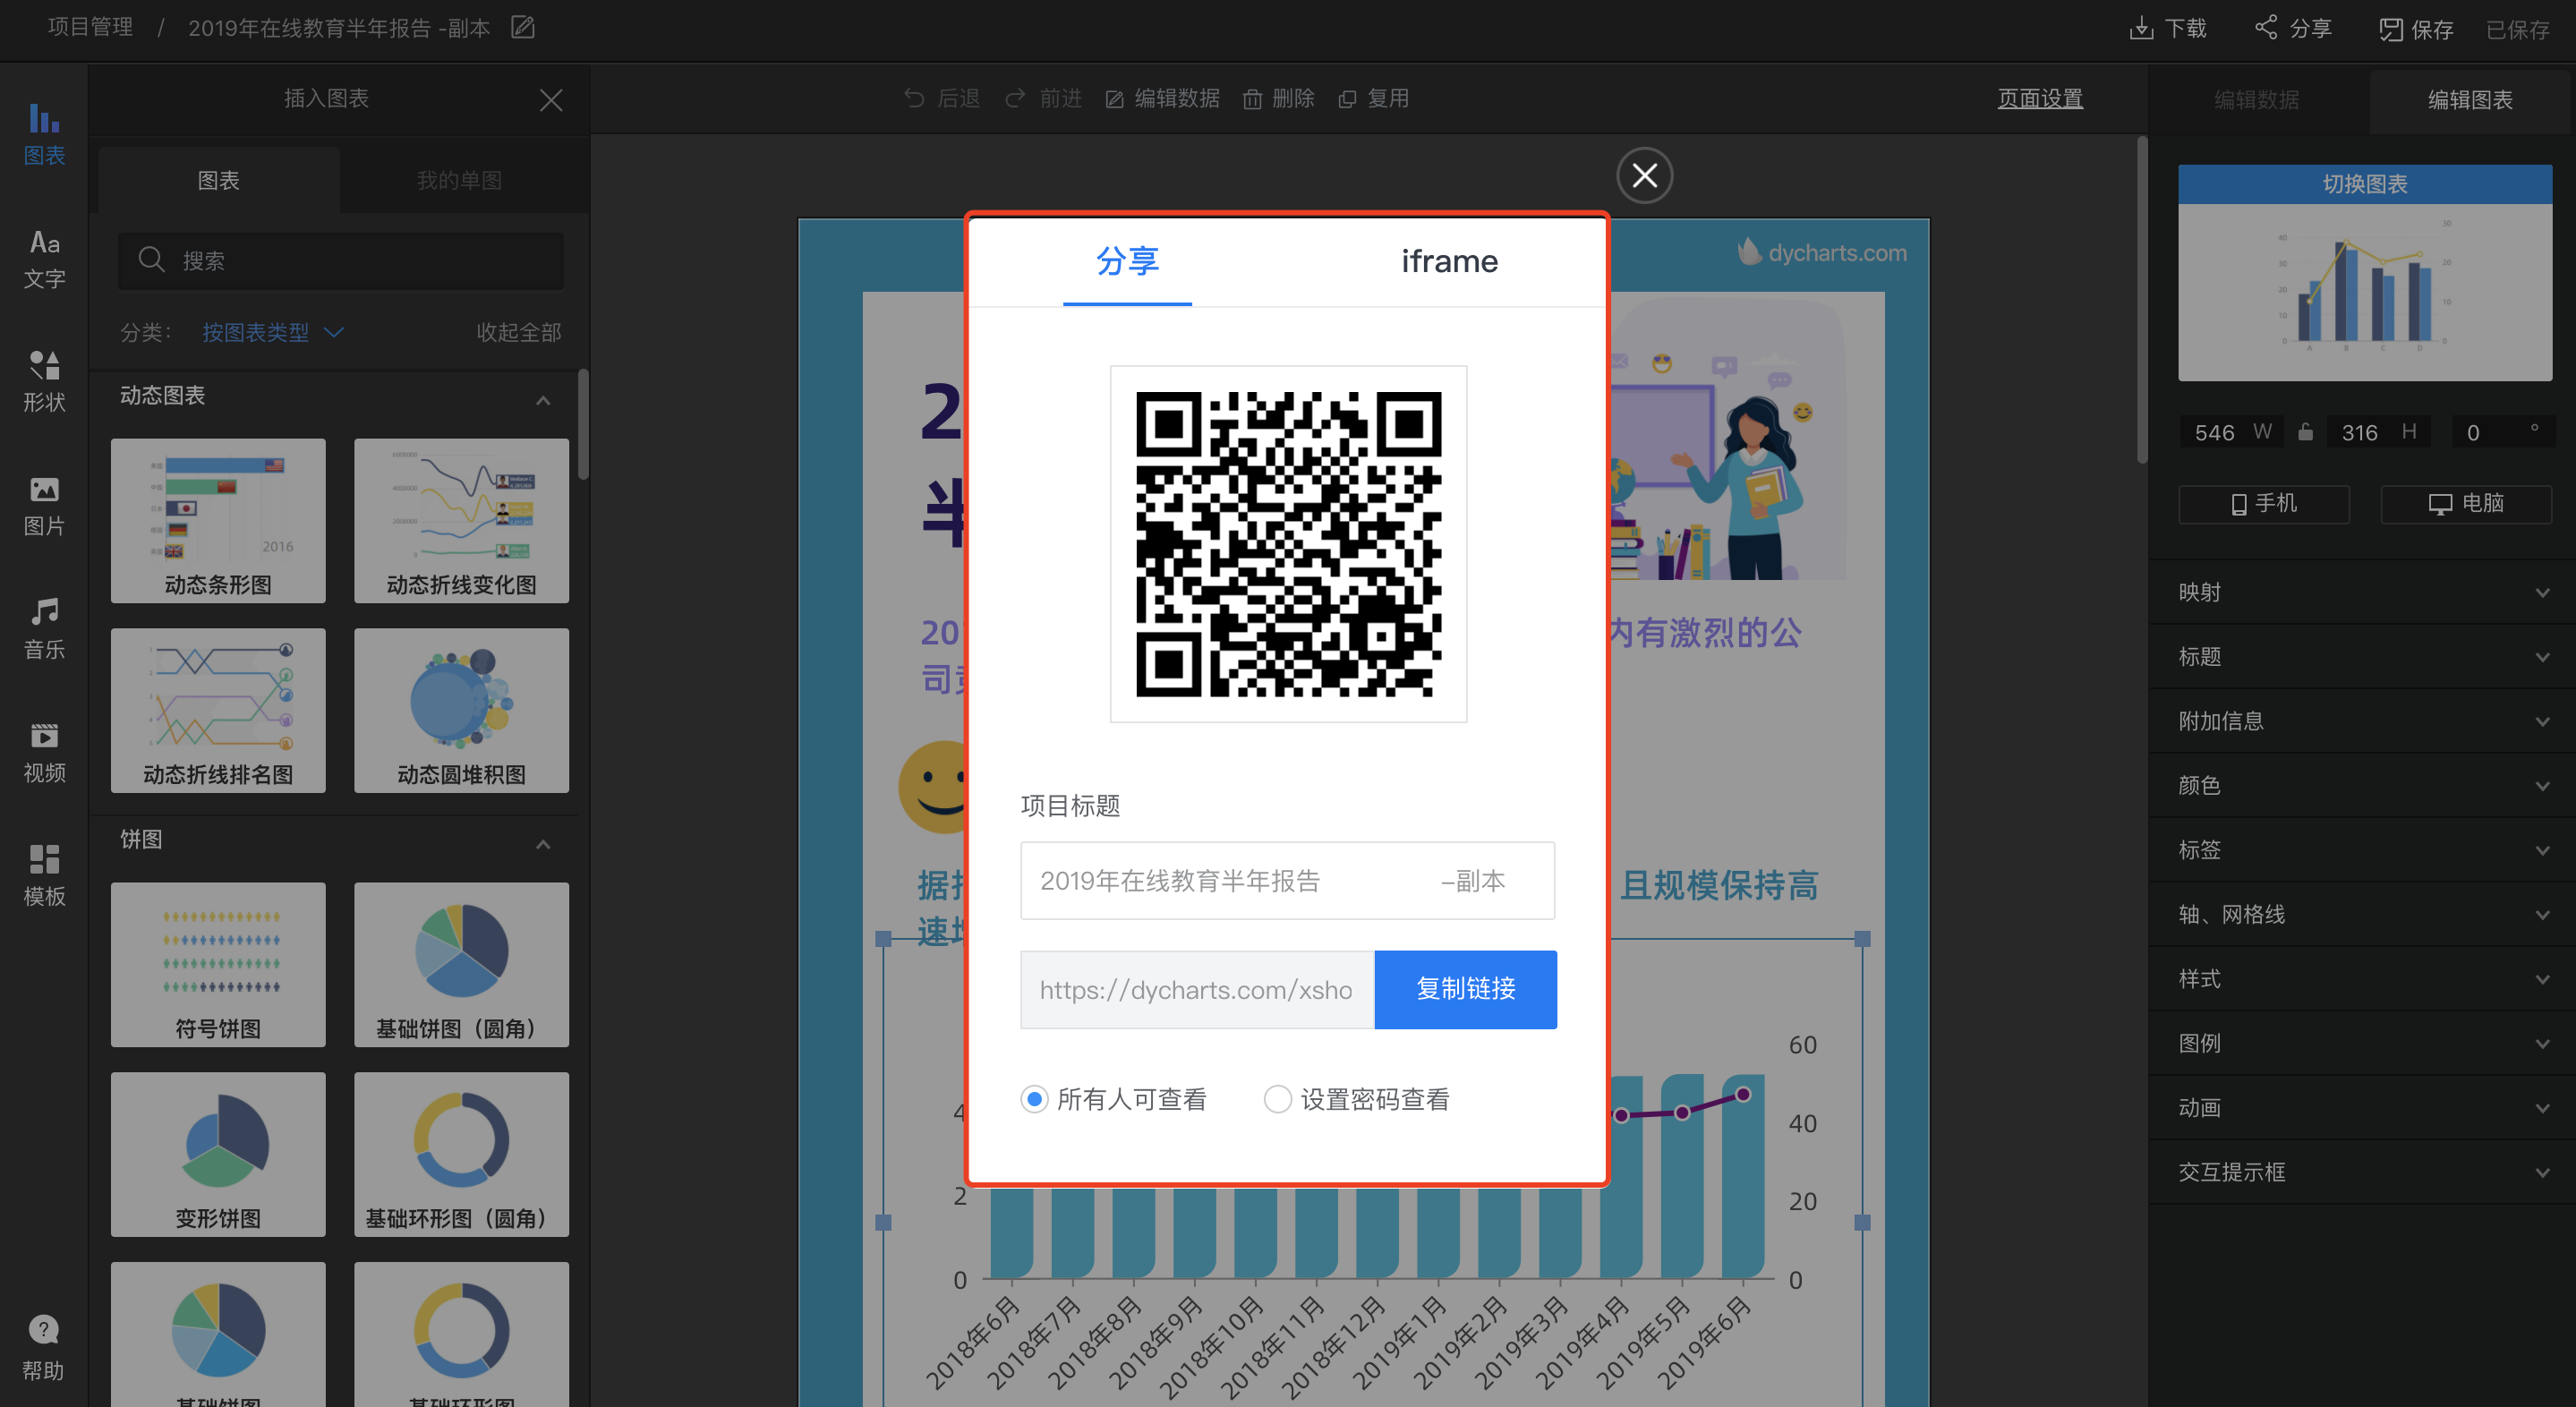Expand the 映射 settings section
This screenshot has width=2576, height=1407.
tap(2362, 592)
